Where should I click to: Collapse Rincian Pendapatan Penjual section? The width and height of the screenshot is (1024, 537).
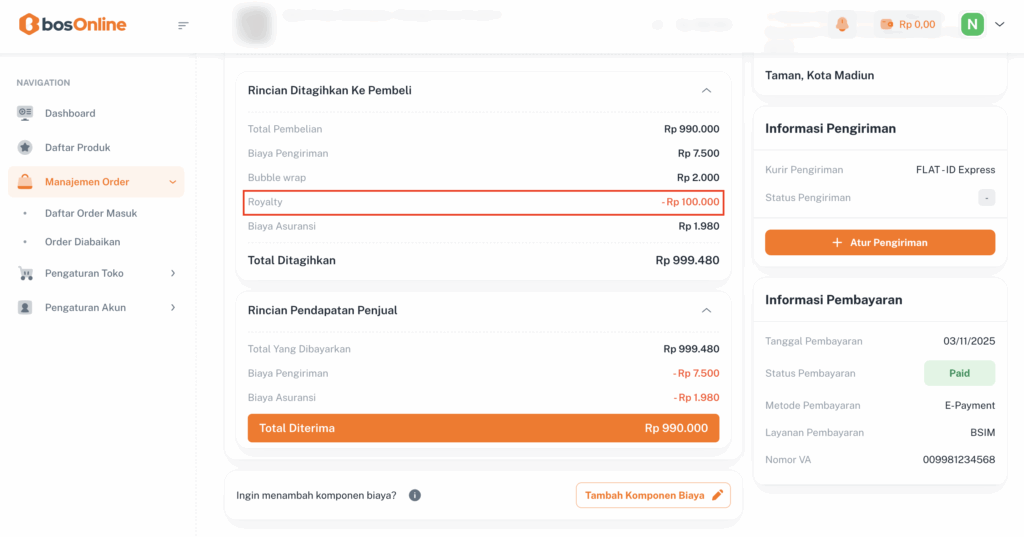pyautogui.click(x=706, y=310)
